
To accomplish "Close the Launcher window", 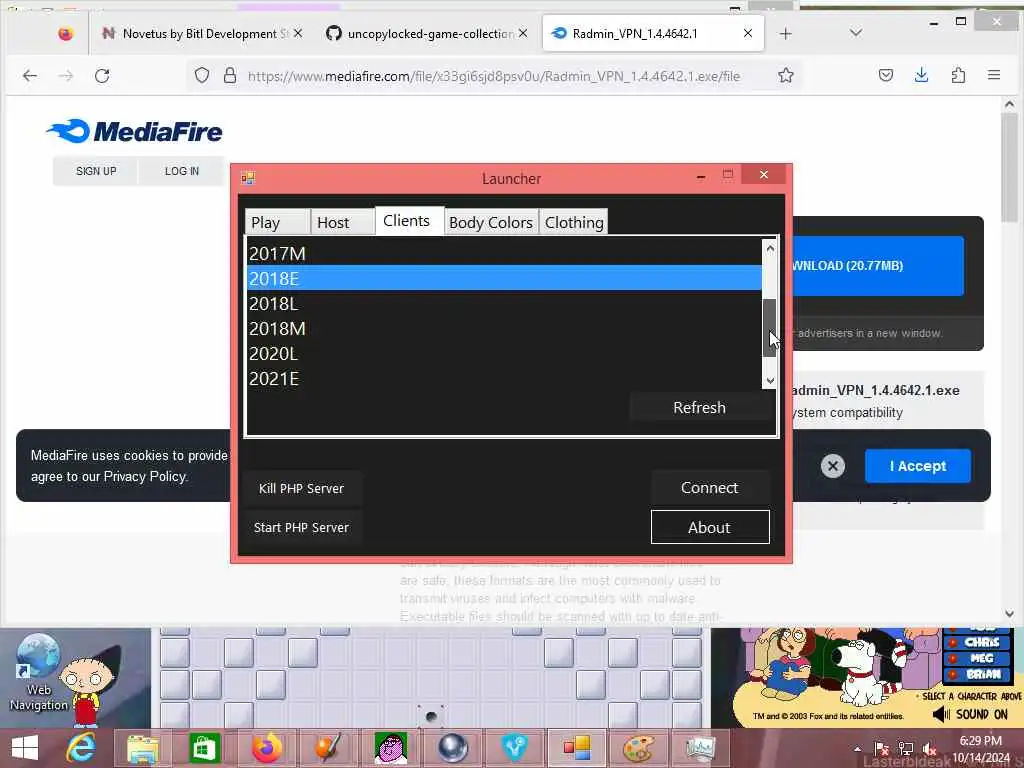I will tap(763, 175).
